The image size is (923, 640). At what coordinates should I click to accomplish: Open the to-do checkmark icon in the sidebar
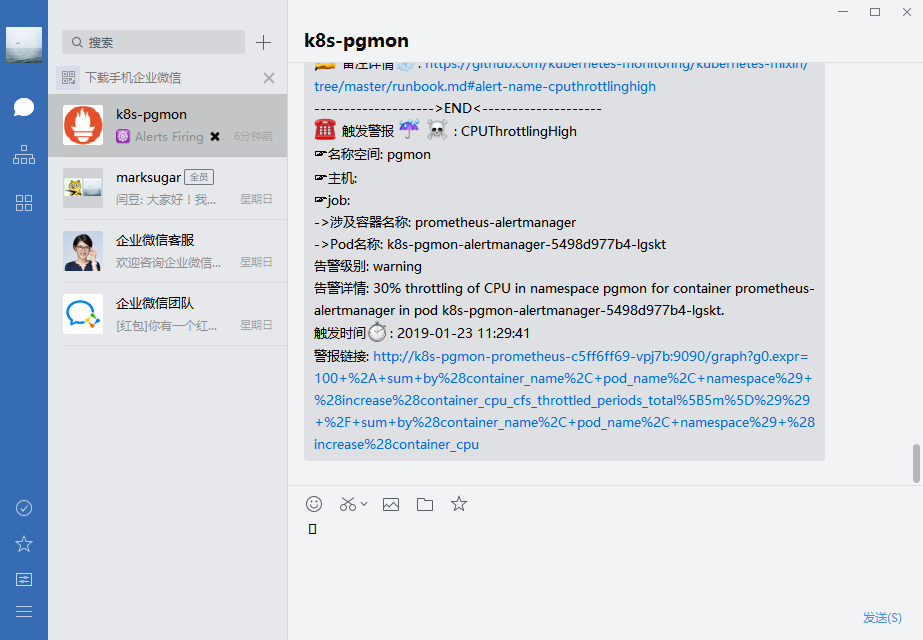[x=24, y=508]
